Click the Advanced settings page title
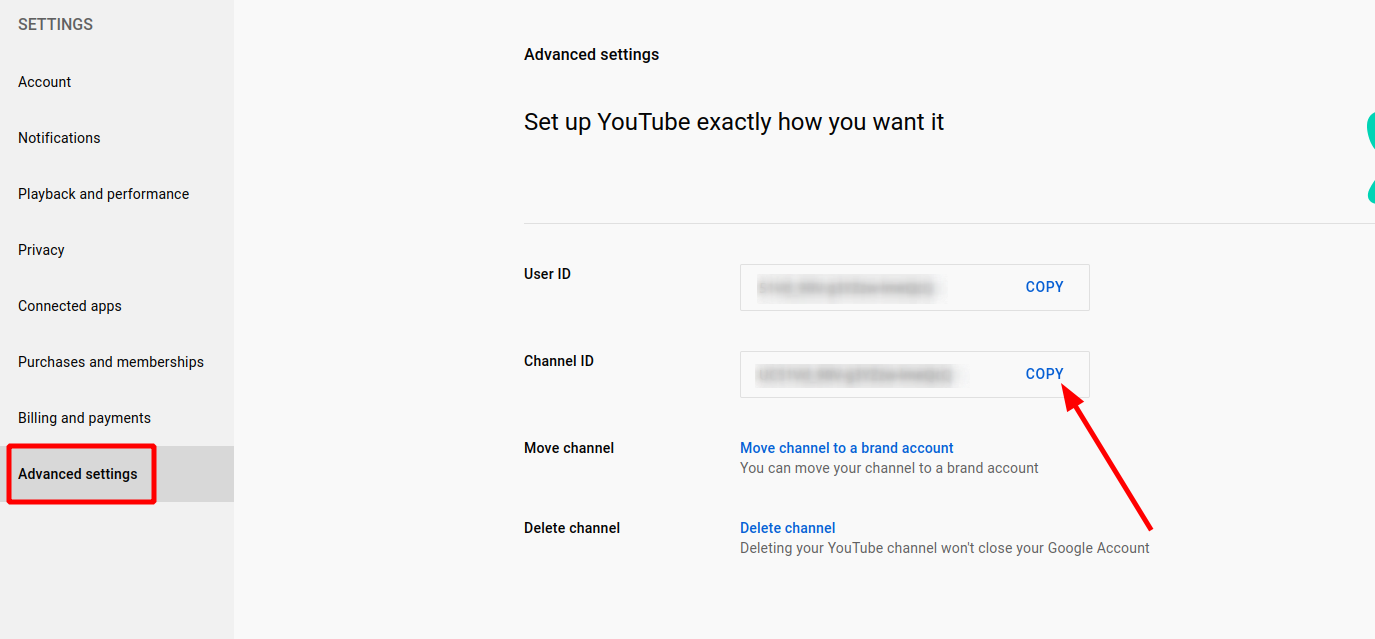Screen dimensions: 1375x639 click(x=592, y=54)
